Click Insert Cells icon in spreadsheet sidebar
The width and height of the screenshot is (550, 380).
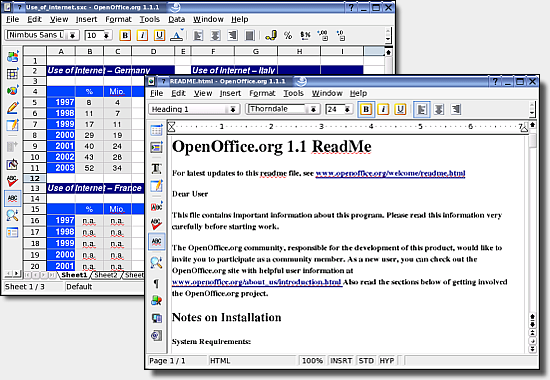tap(13, 74)
